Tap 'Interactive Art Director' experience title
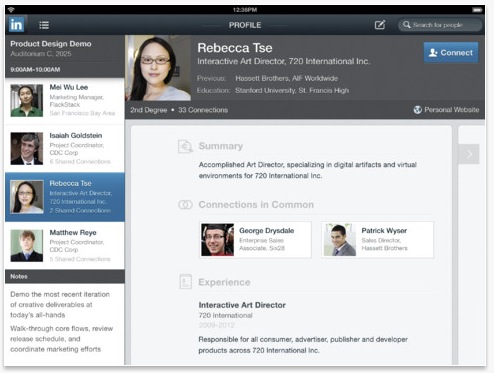The width and height of the screenshot is (494, 373). 242,305
